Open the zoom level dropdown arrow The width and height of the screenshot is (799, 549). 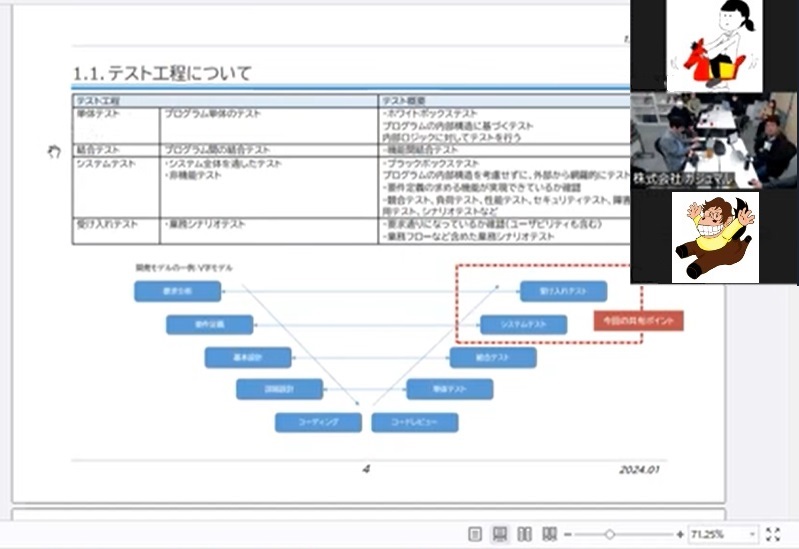point(752,534)
